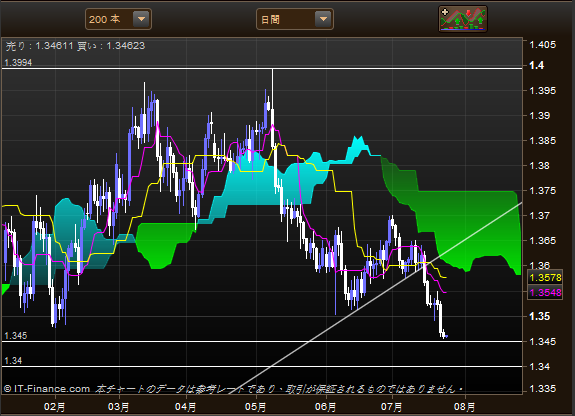Click the latest candlestick near 1.346
The height and width of the screenshot is (416, 575).
pyautogui.click(x=444, y=335)
